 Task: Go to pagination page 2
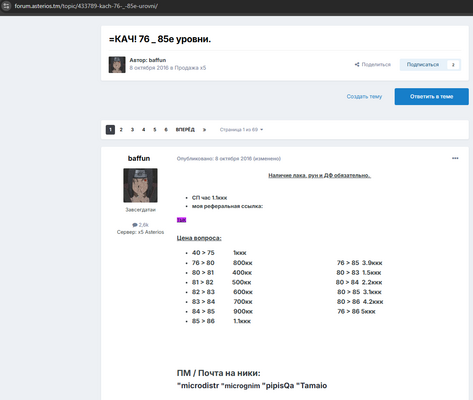121,130
